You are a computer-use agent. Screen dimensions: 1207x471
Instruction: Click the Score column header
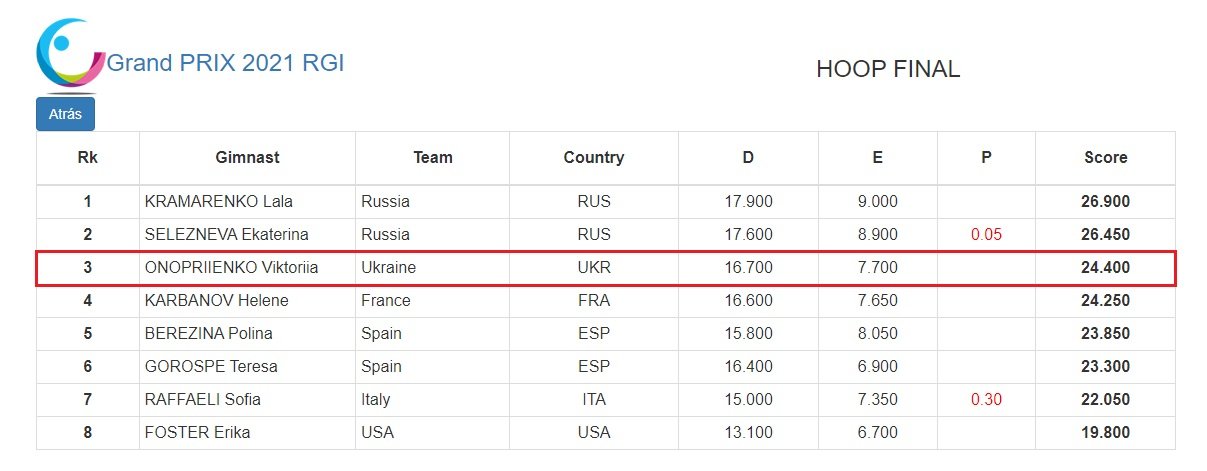click(x=1105, y=157)
